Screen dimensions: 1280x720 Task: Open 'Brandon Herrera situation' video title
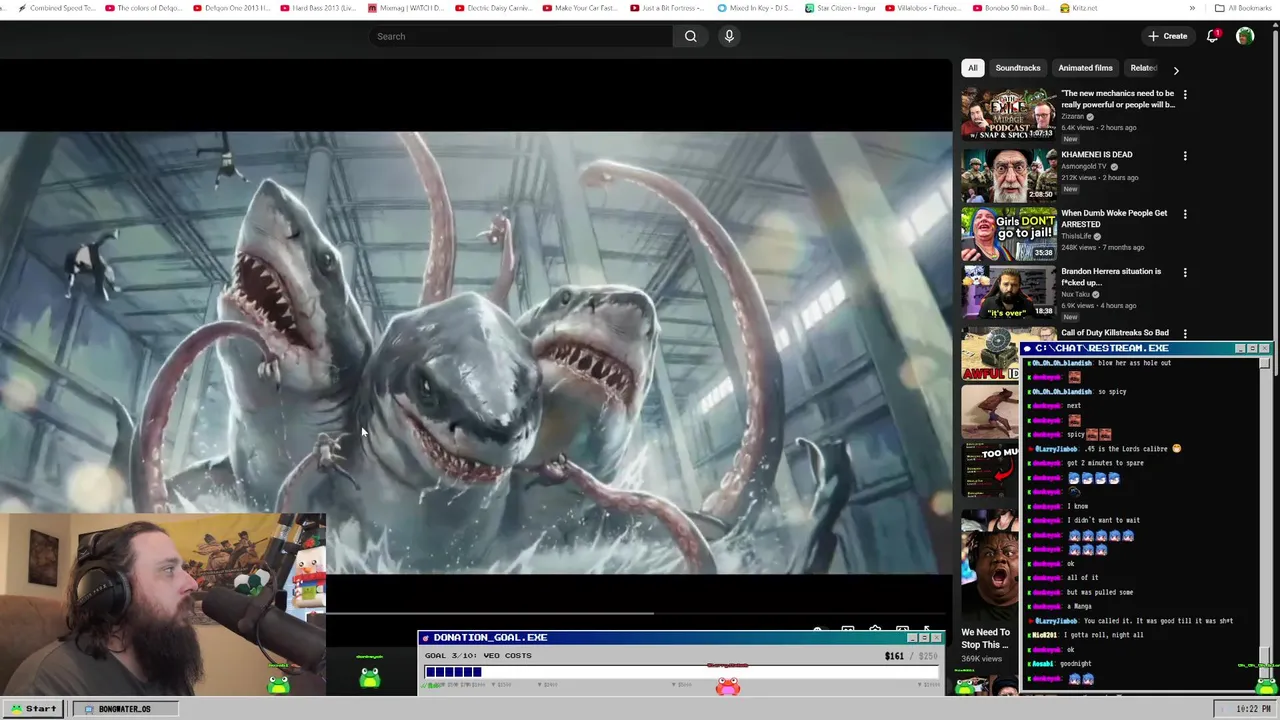tap(1111, 277)
